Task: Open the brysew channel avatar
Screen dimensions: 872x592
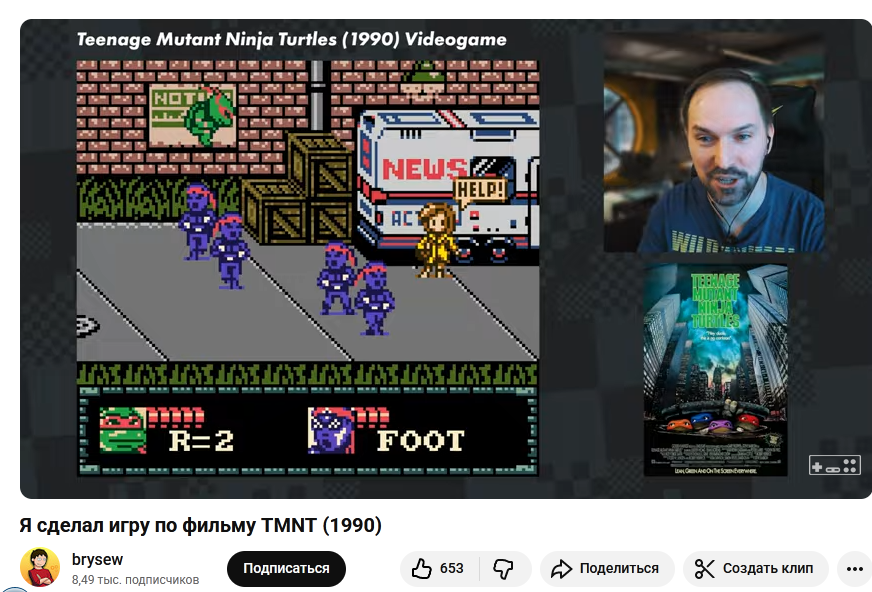Action: 39,568
